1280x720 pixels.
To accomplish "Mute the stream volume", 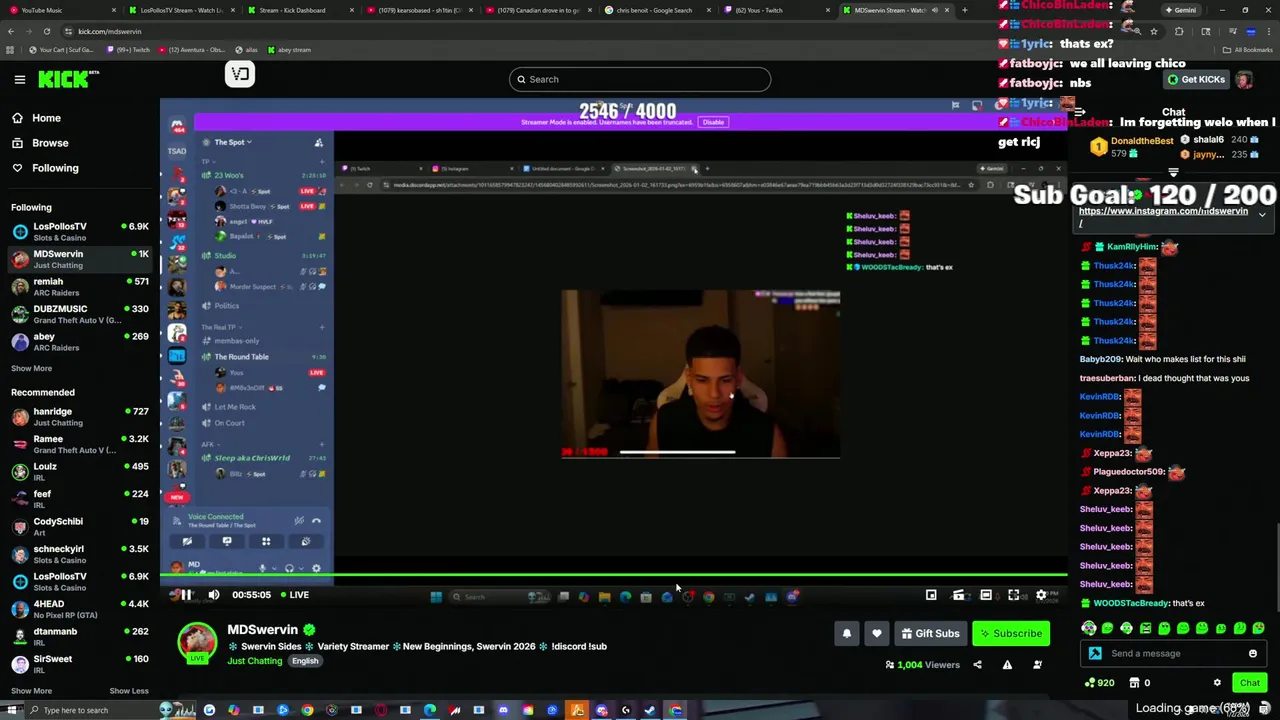I will coord(214,595).
